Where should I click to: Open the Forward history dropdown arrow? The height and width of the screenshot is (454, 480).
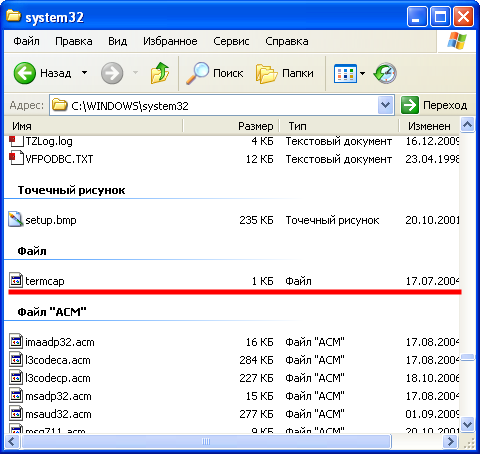click(136, 73)
